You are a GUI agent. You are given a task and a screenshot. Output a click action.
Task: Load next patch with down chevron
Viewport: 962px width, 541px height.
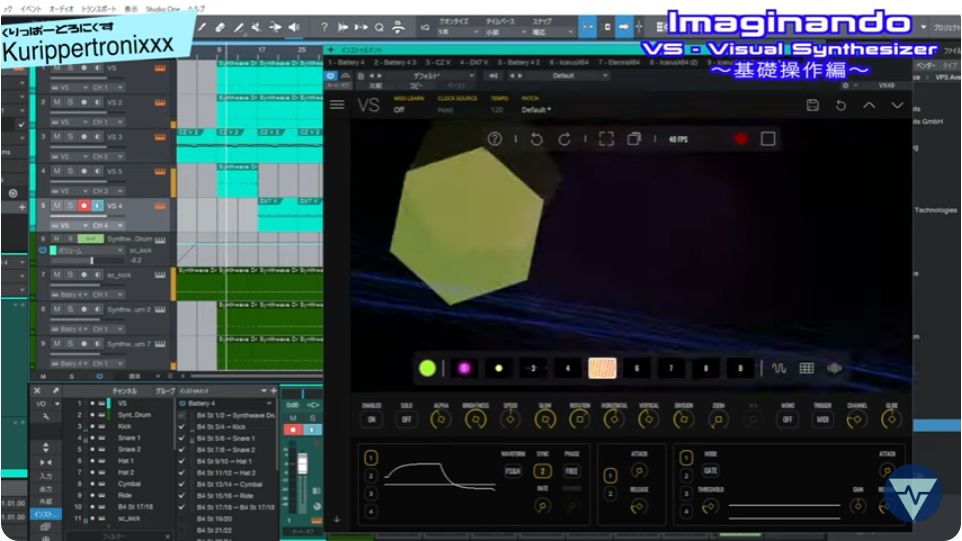point(897,105)
